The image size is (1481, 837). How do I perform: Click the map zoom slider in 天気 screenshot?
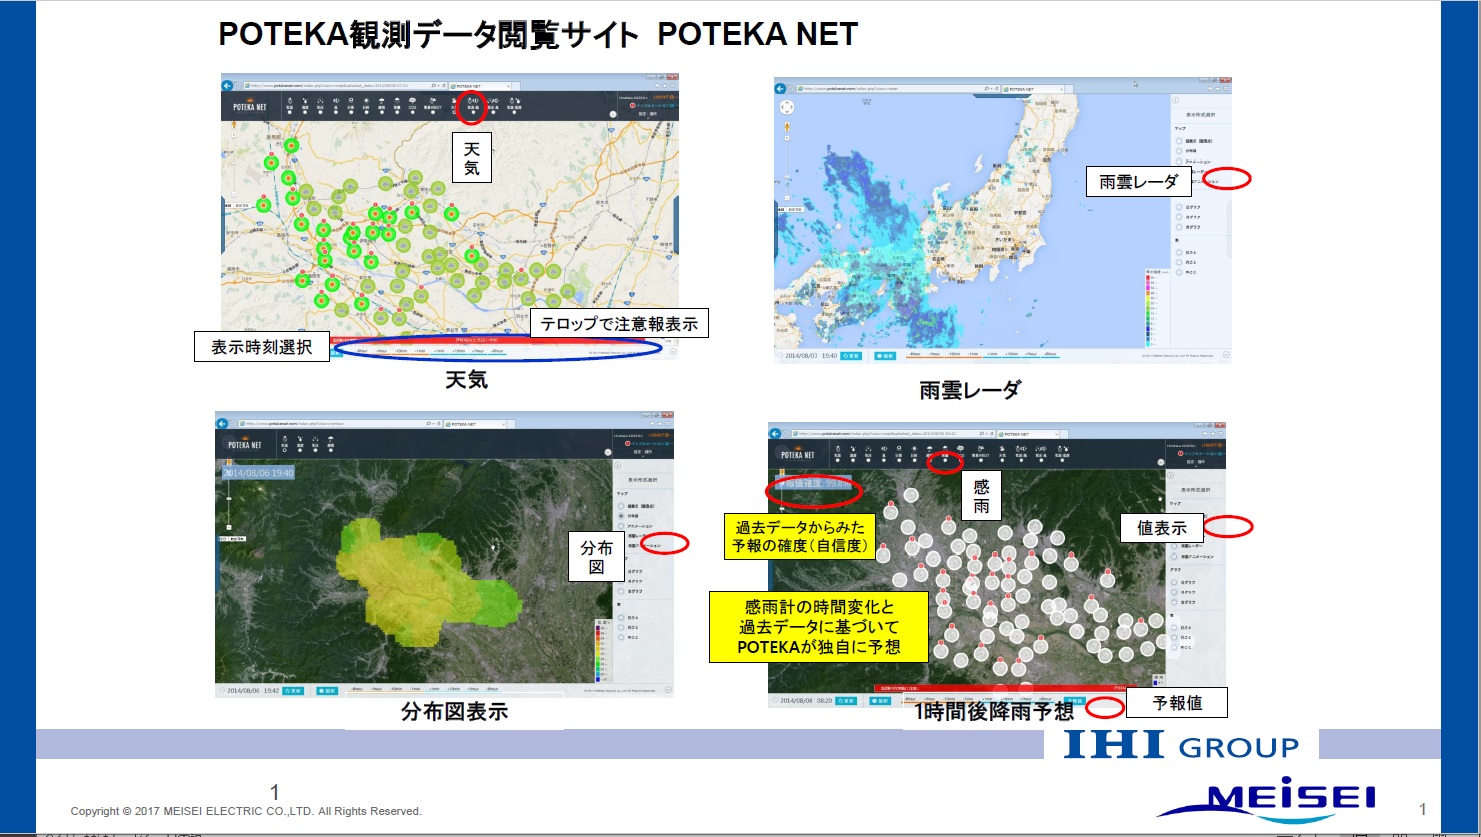click(x=234, y=165)
